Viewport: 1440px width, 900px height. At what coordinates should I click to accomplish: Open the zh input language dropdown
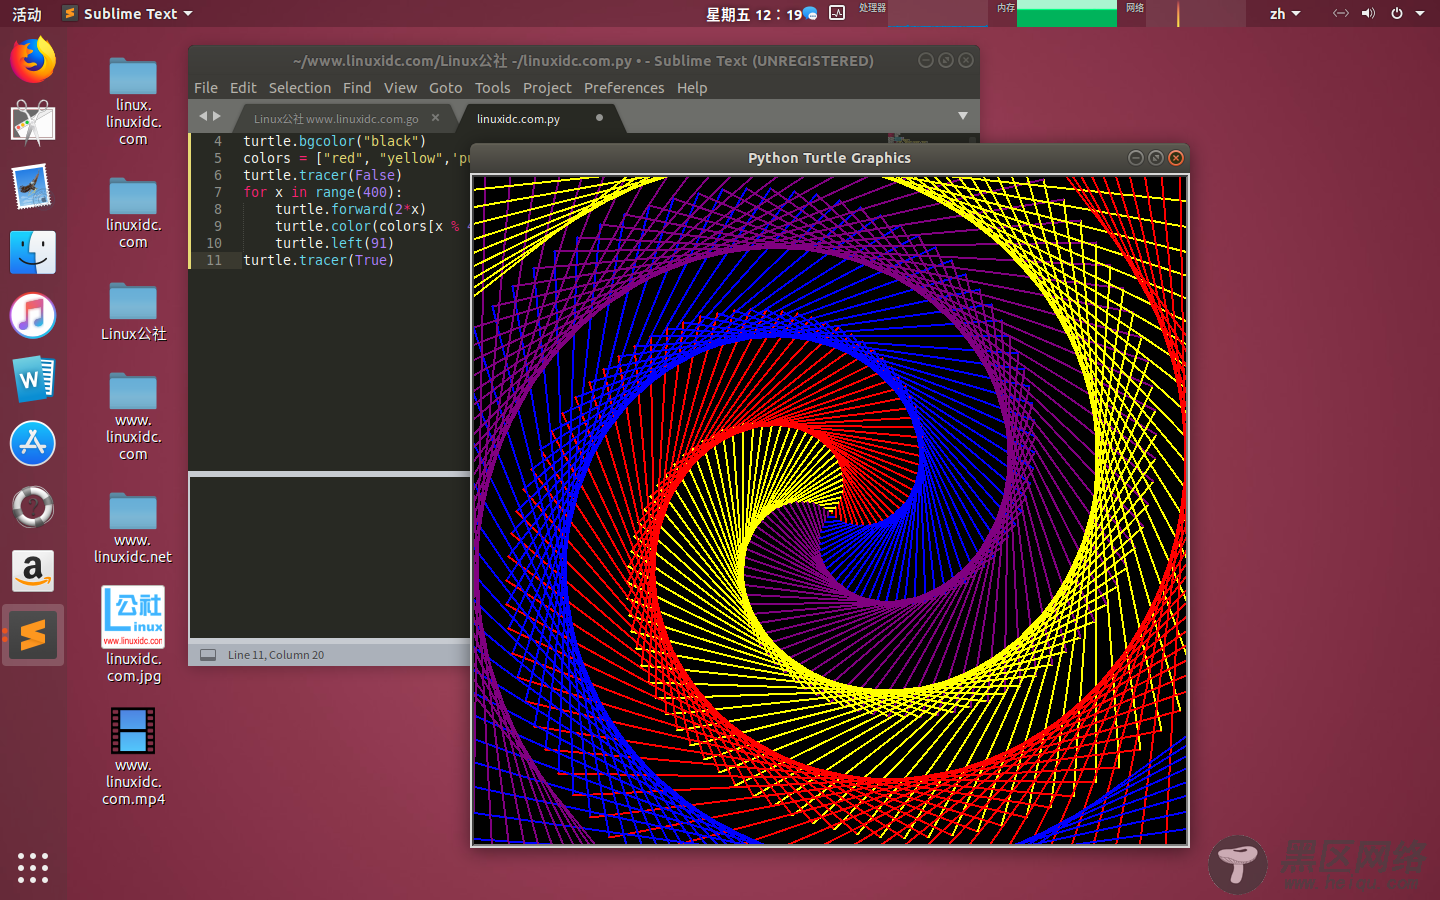tap(1285, 14)
